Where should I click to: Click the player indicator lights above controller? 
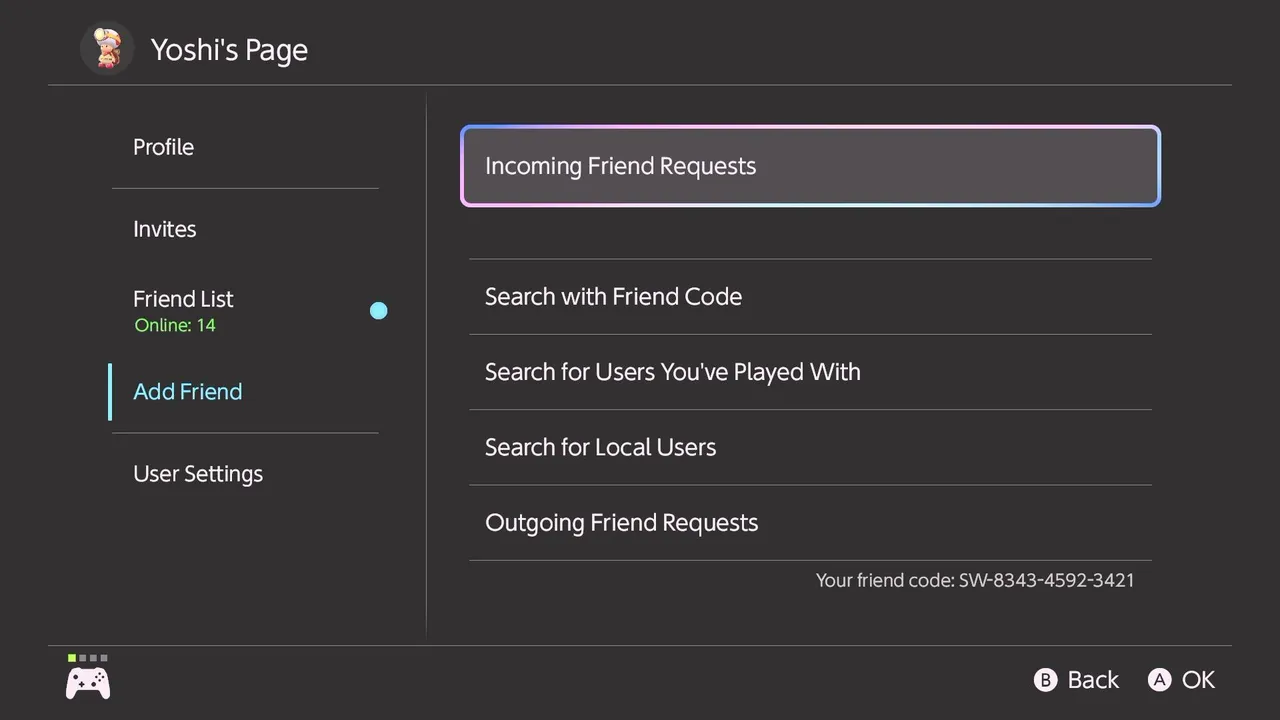[x=88, y=658]
